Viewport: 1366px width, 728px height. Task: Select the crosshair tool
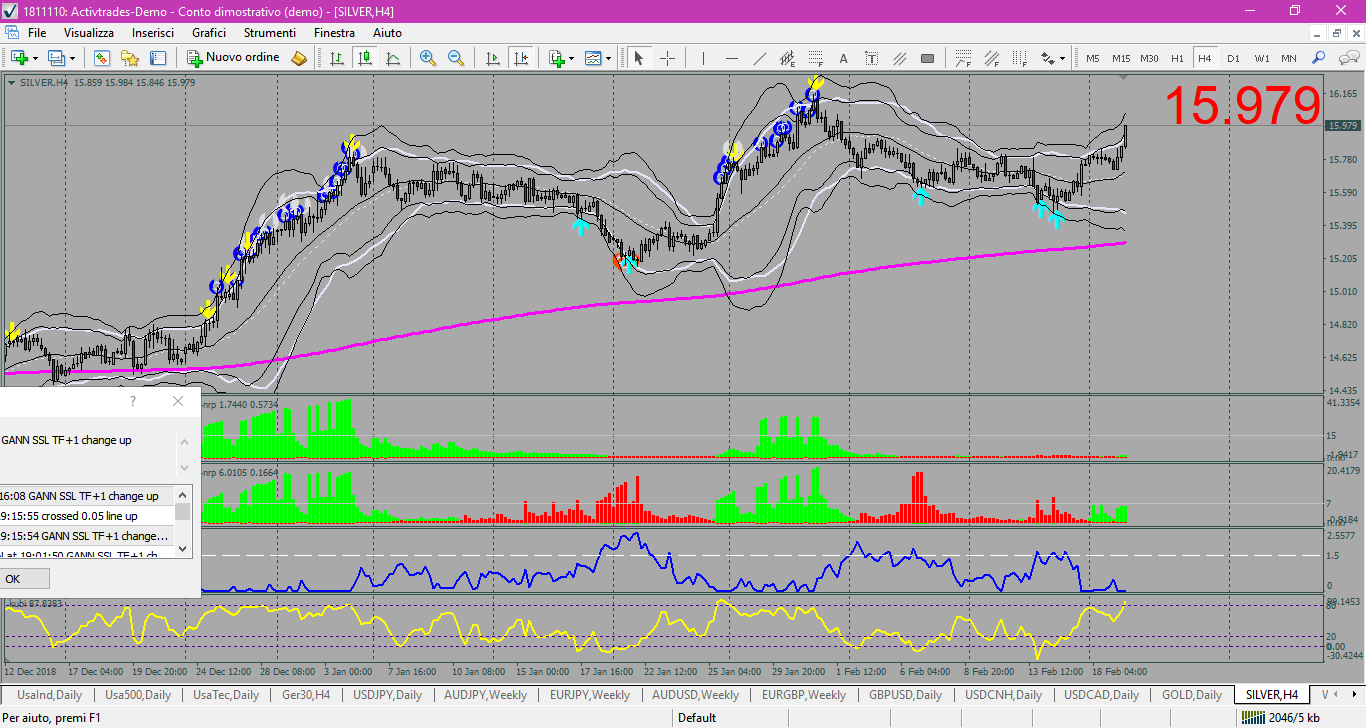pyautogui.click(x=667, y=58)
